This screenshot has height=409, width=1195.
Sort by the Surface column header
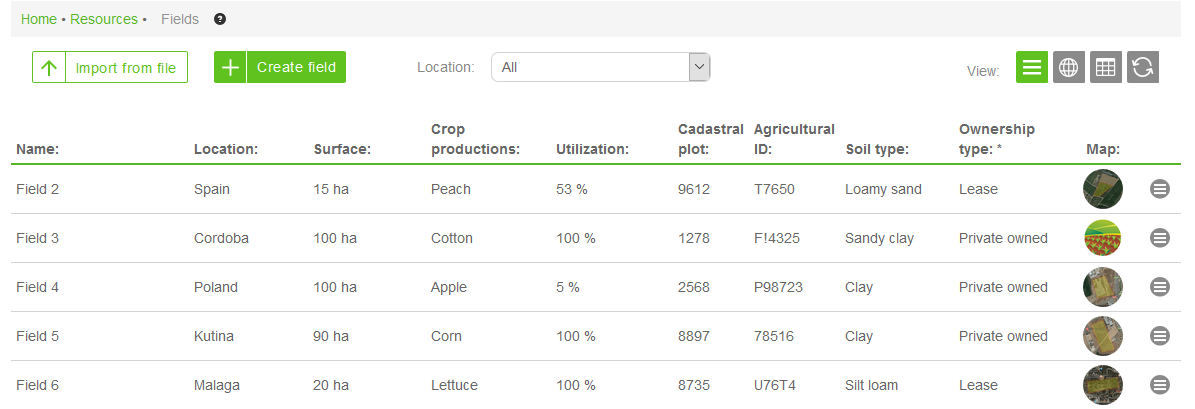[x=342, y=149]
